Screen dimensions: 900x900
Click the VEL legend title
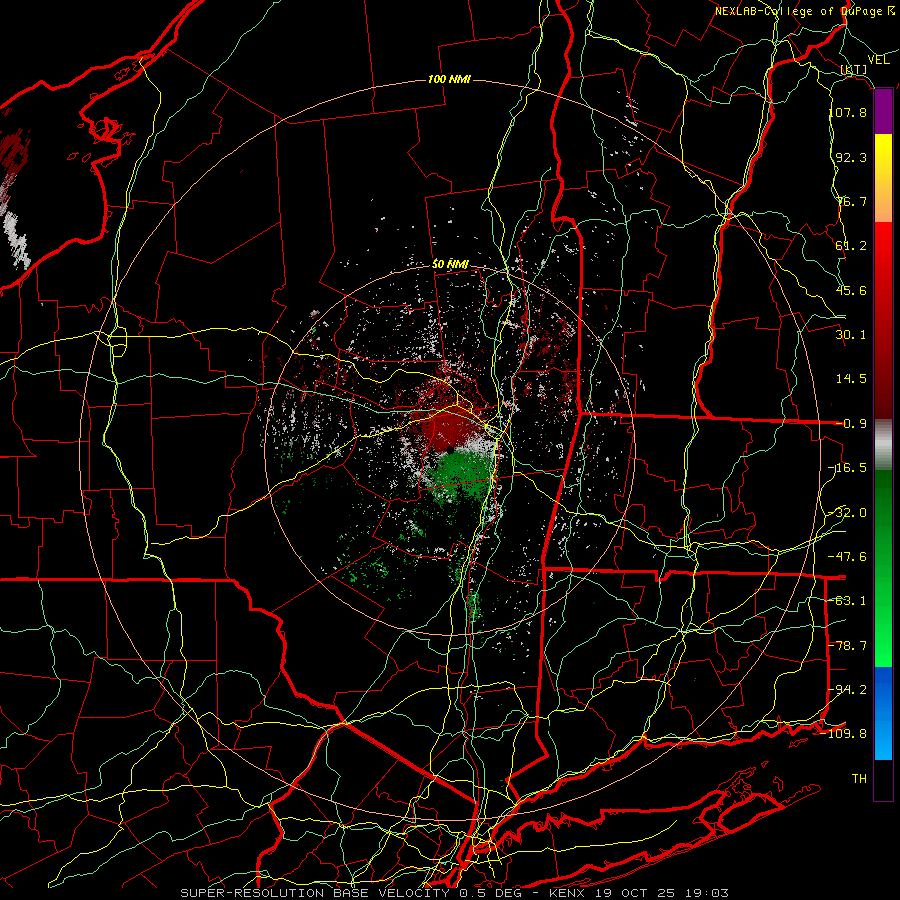pos(878,60)
